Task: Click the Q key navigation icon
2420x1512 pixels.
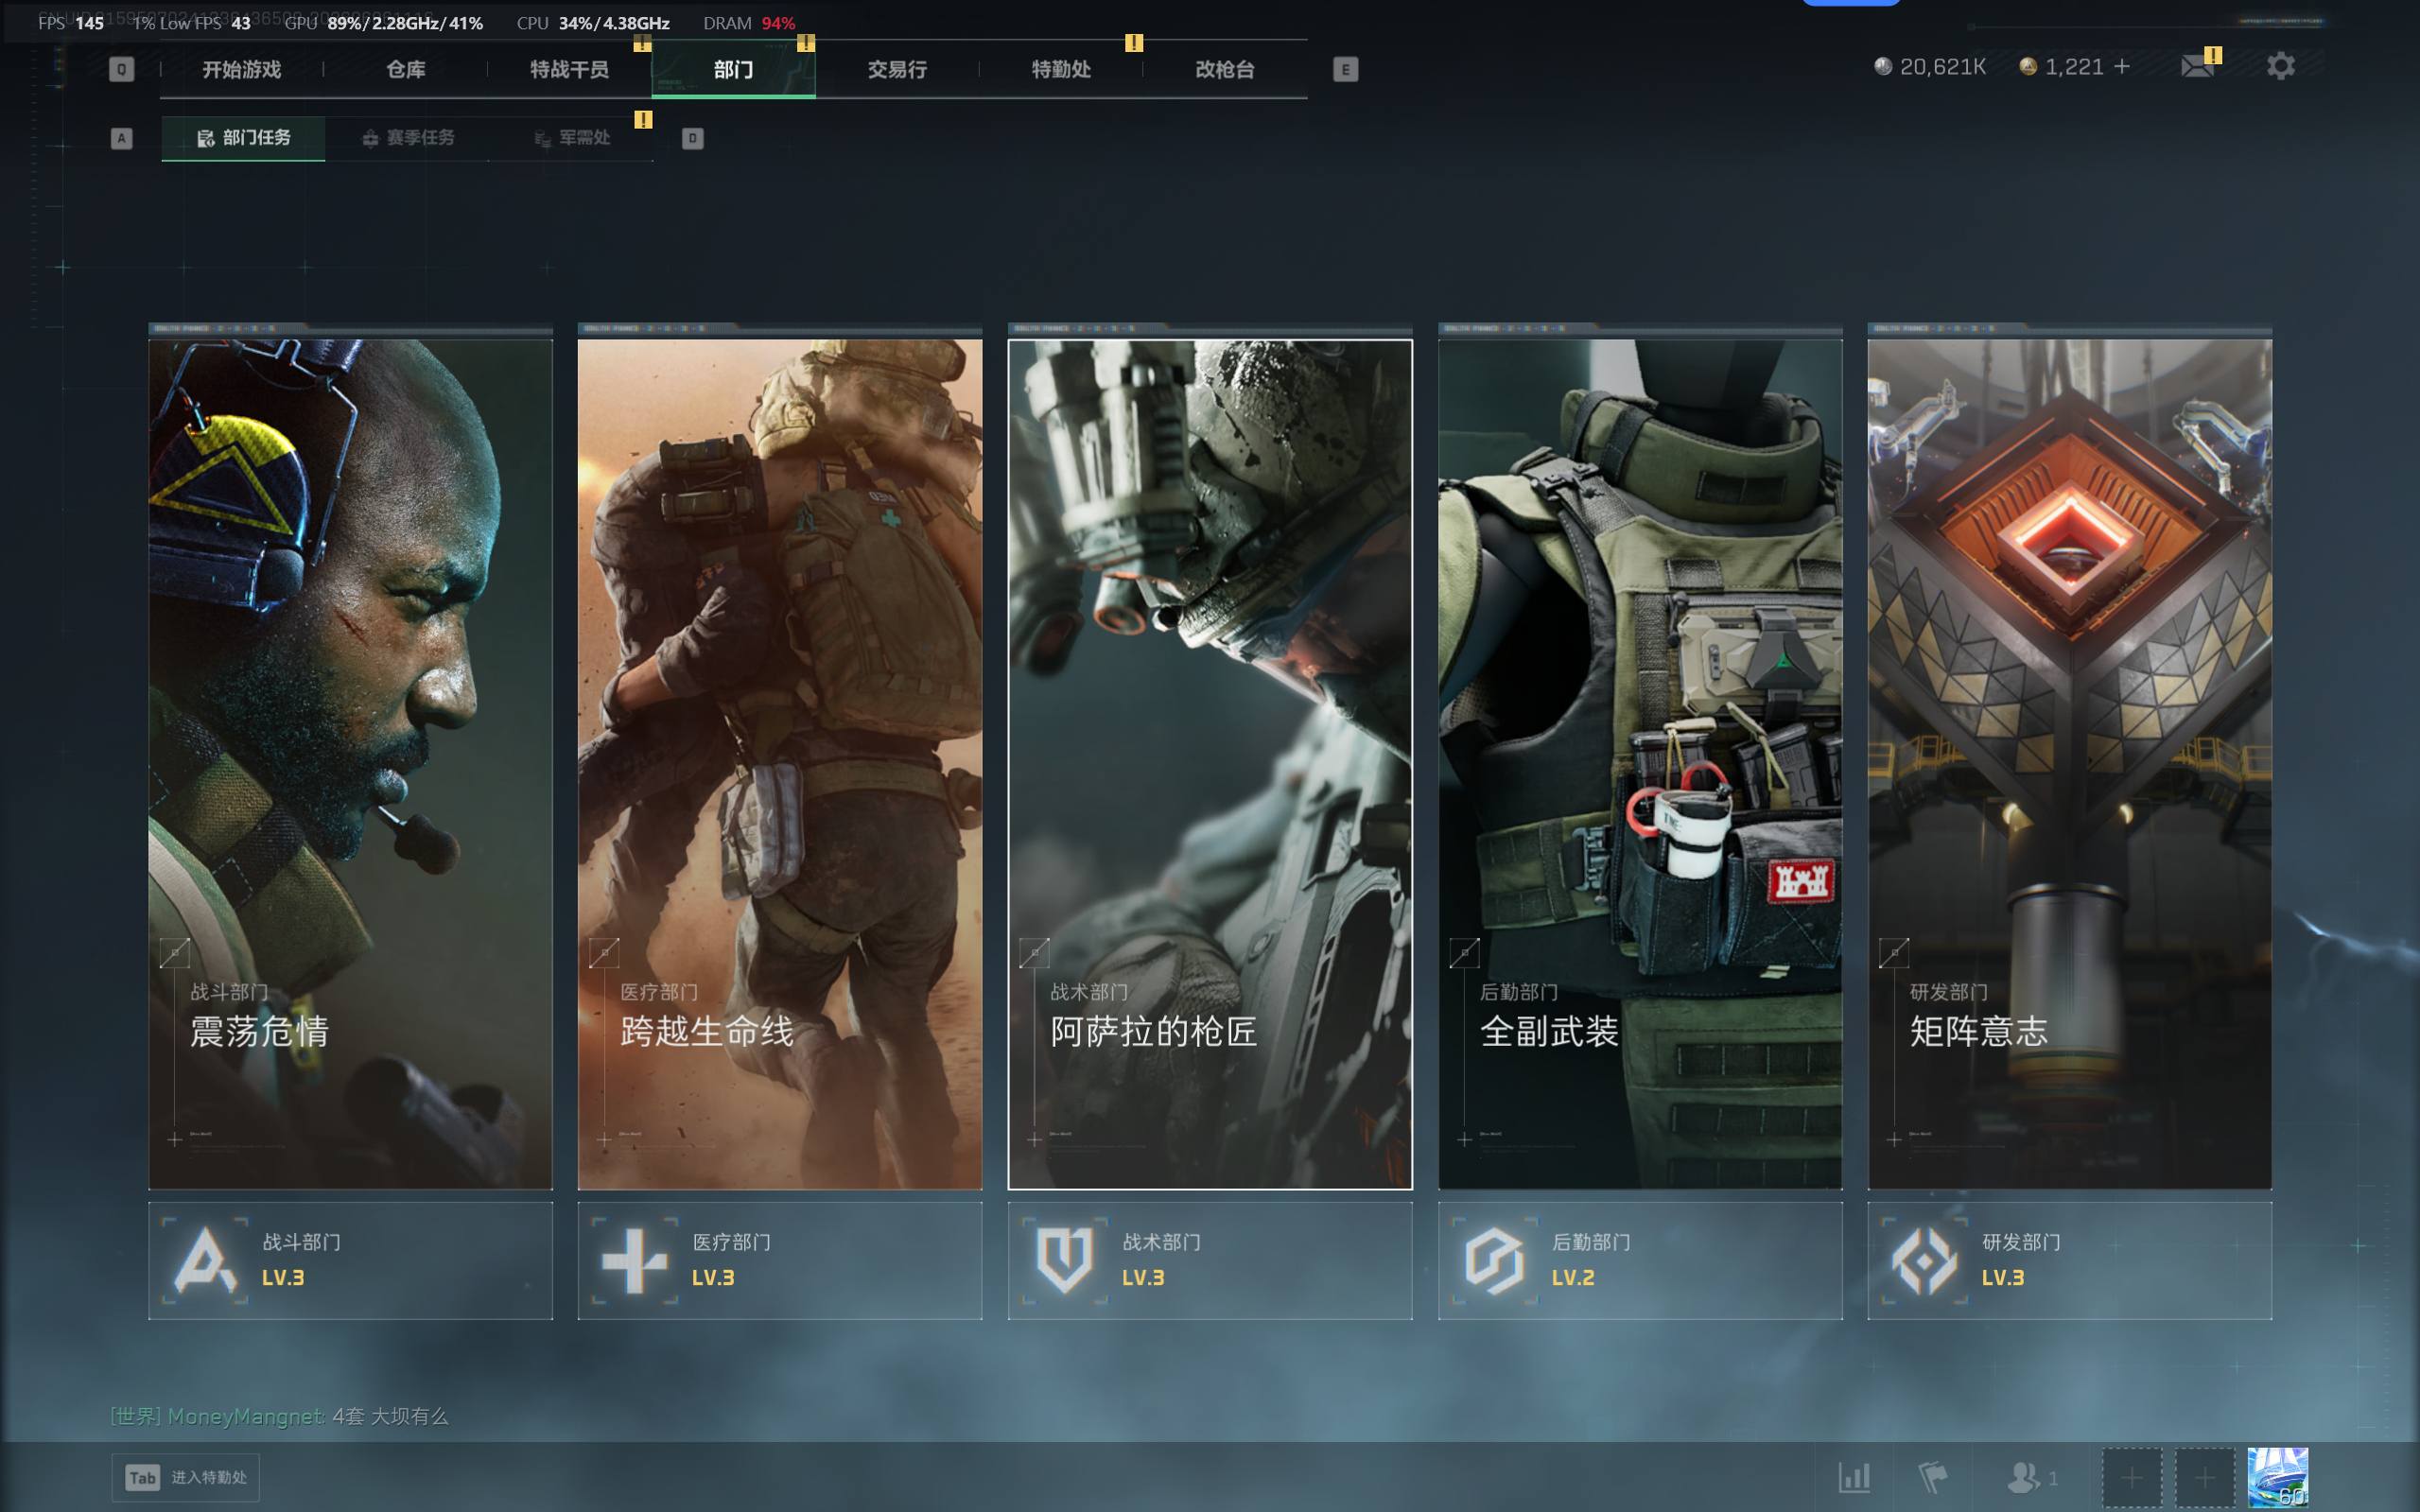Action: click(x=121, y=69)
